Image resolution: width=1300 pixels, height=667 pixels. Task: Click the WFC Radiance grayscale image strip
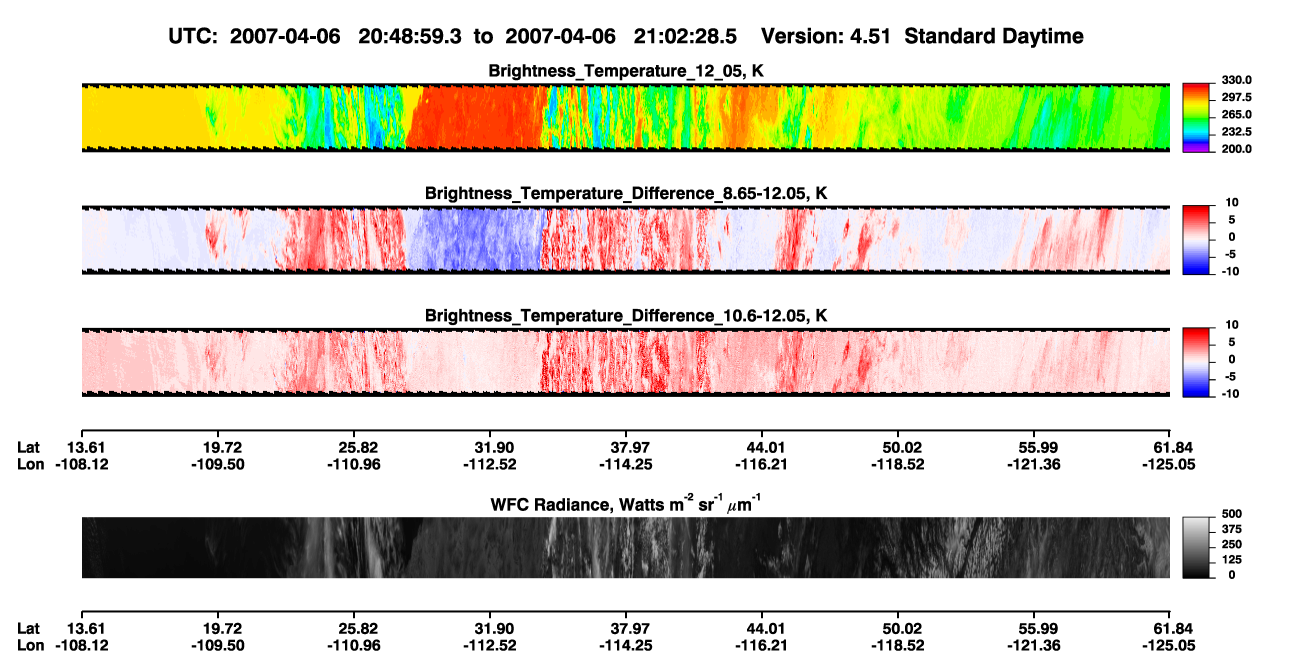625,547
